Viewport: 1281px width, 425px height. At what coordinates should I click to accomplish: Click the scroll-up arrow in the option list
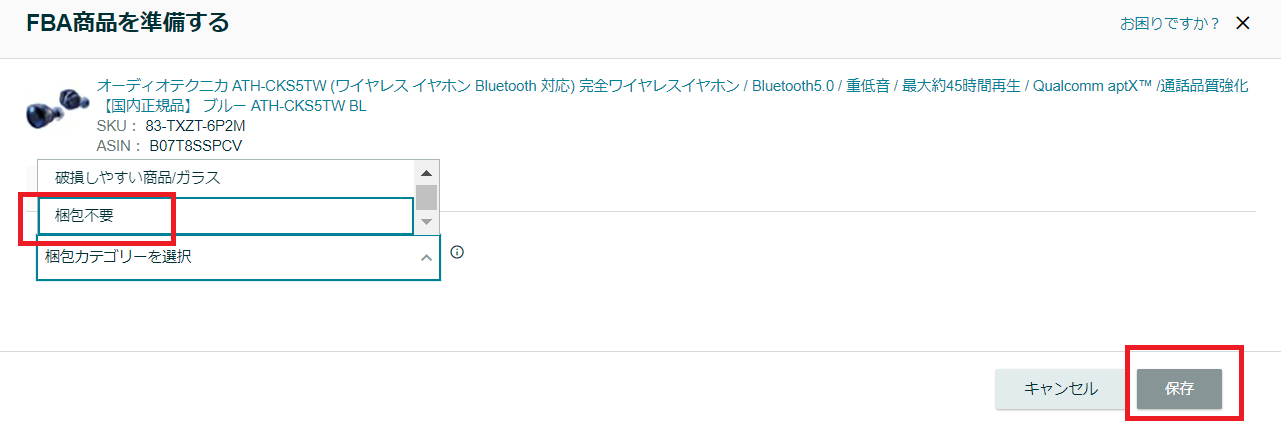click(426, 172)
